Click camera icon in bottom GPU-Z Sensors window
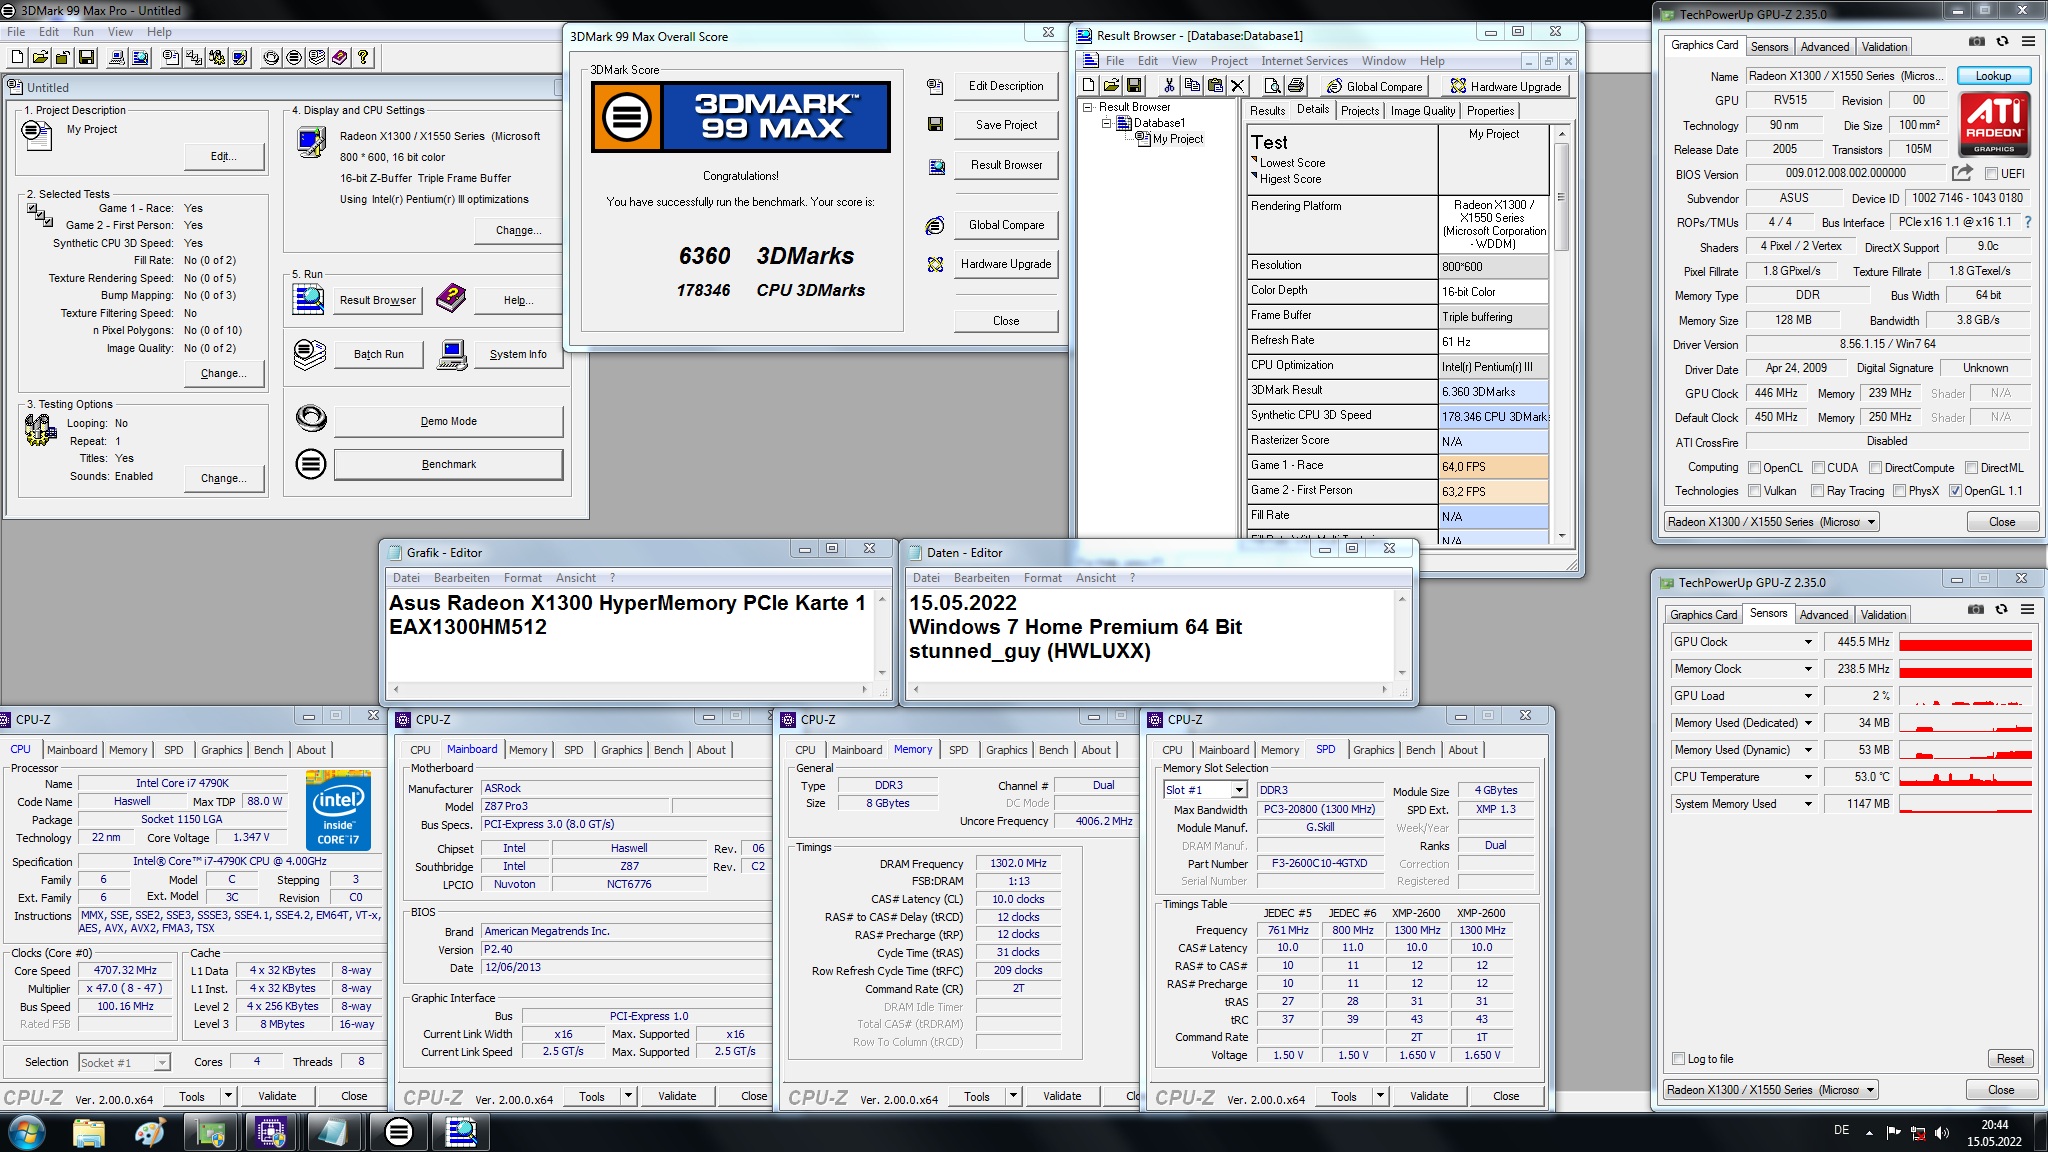 (1976, 609)
